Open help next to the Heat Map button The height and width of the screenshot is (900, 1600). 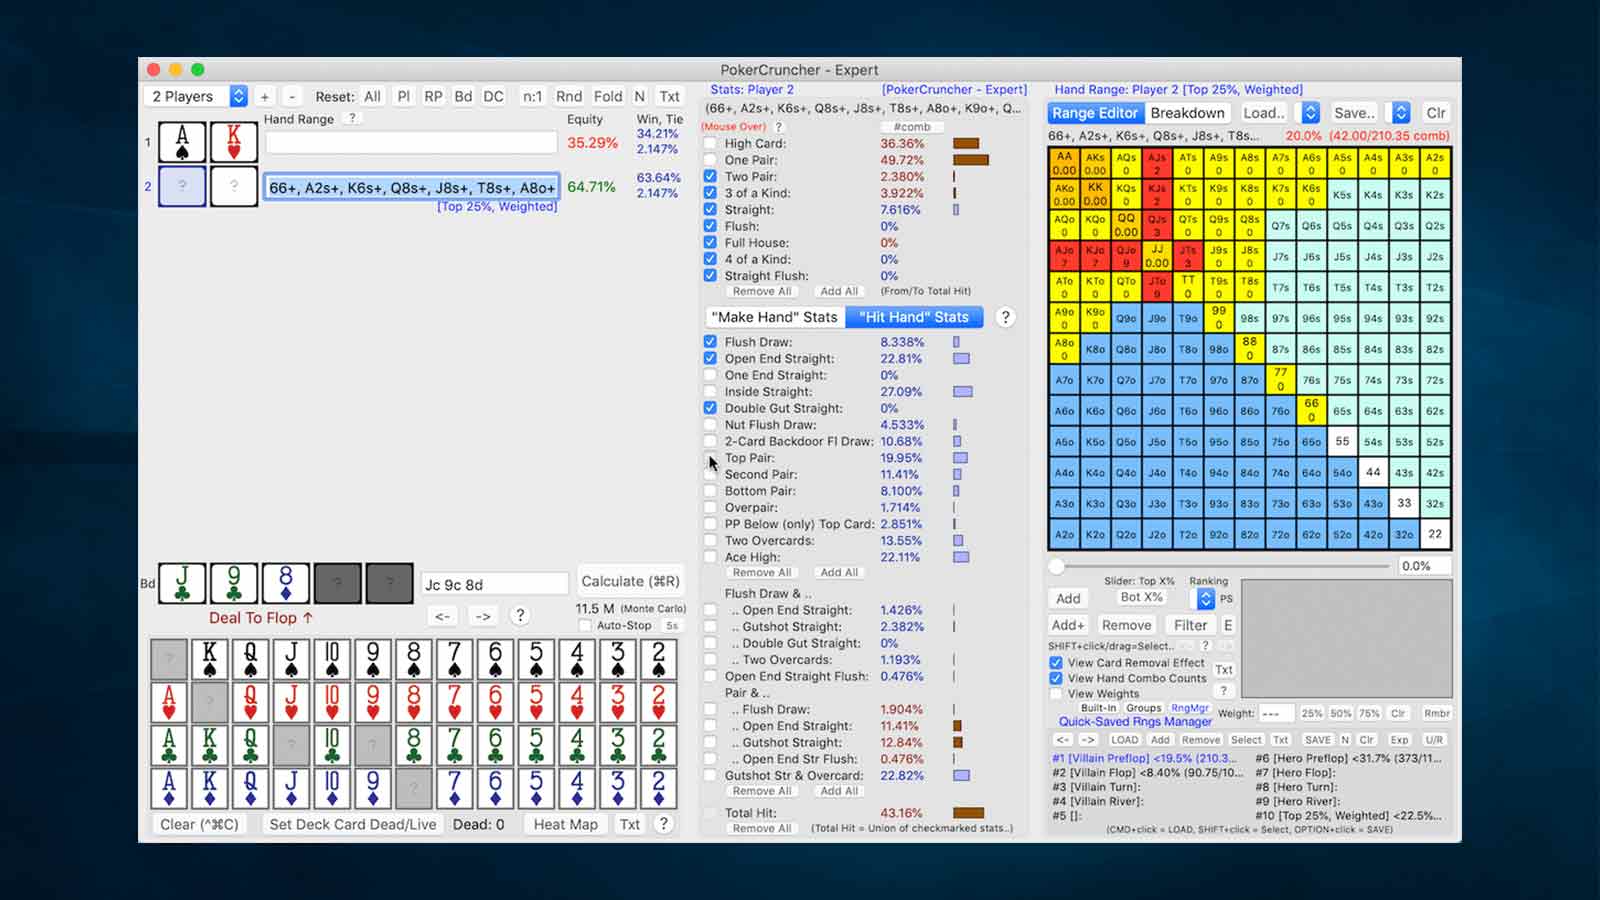pyautogui.click(x=663, y=824)
